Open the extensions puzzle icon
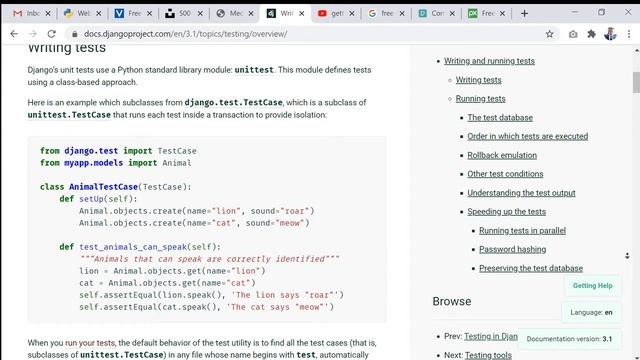 coord(591,34)
